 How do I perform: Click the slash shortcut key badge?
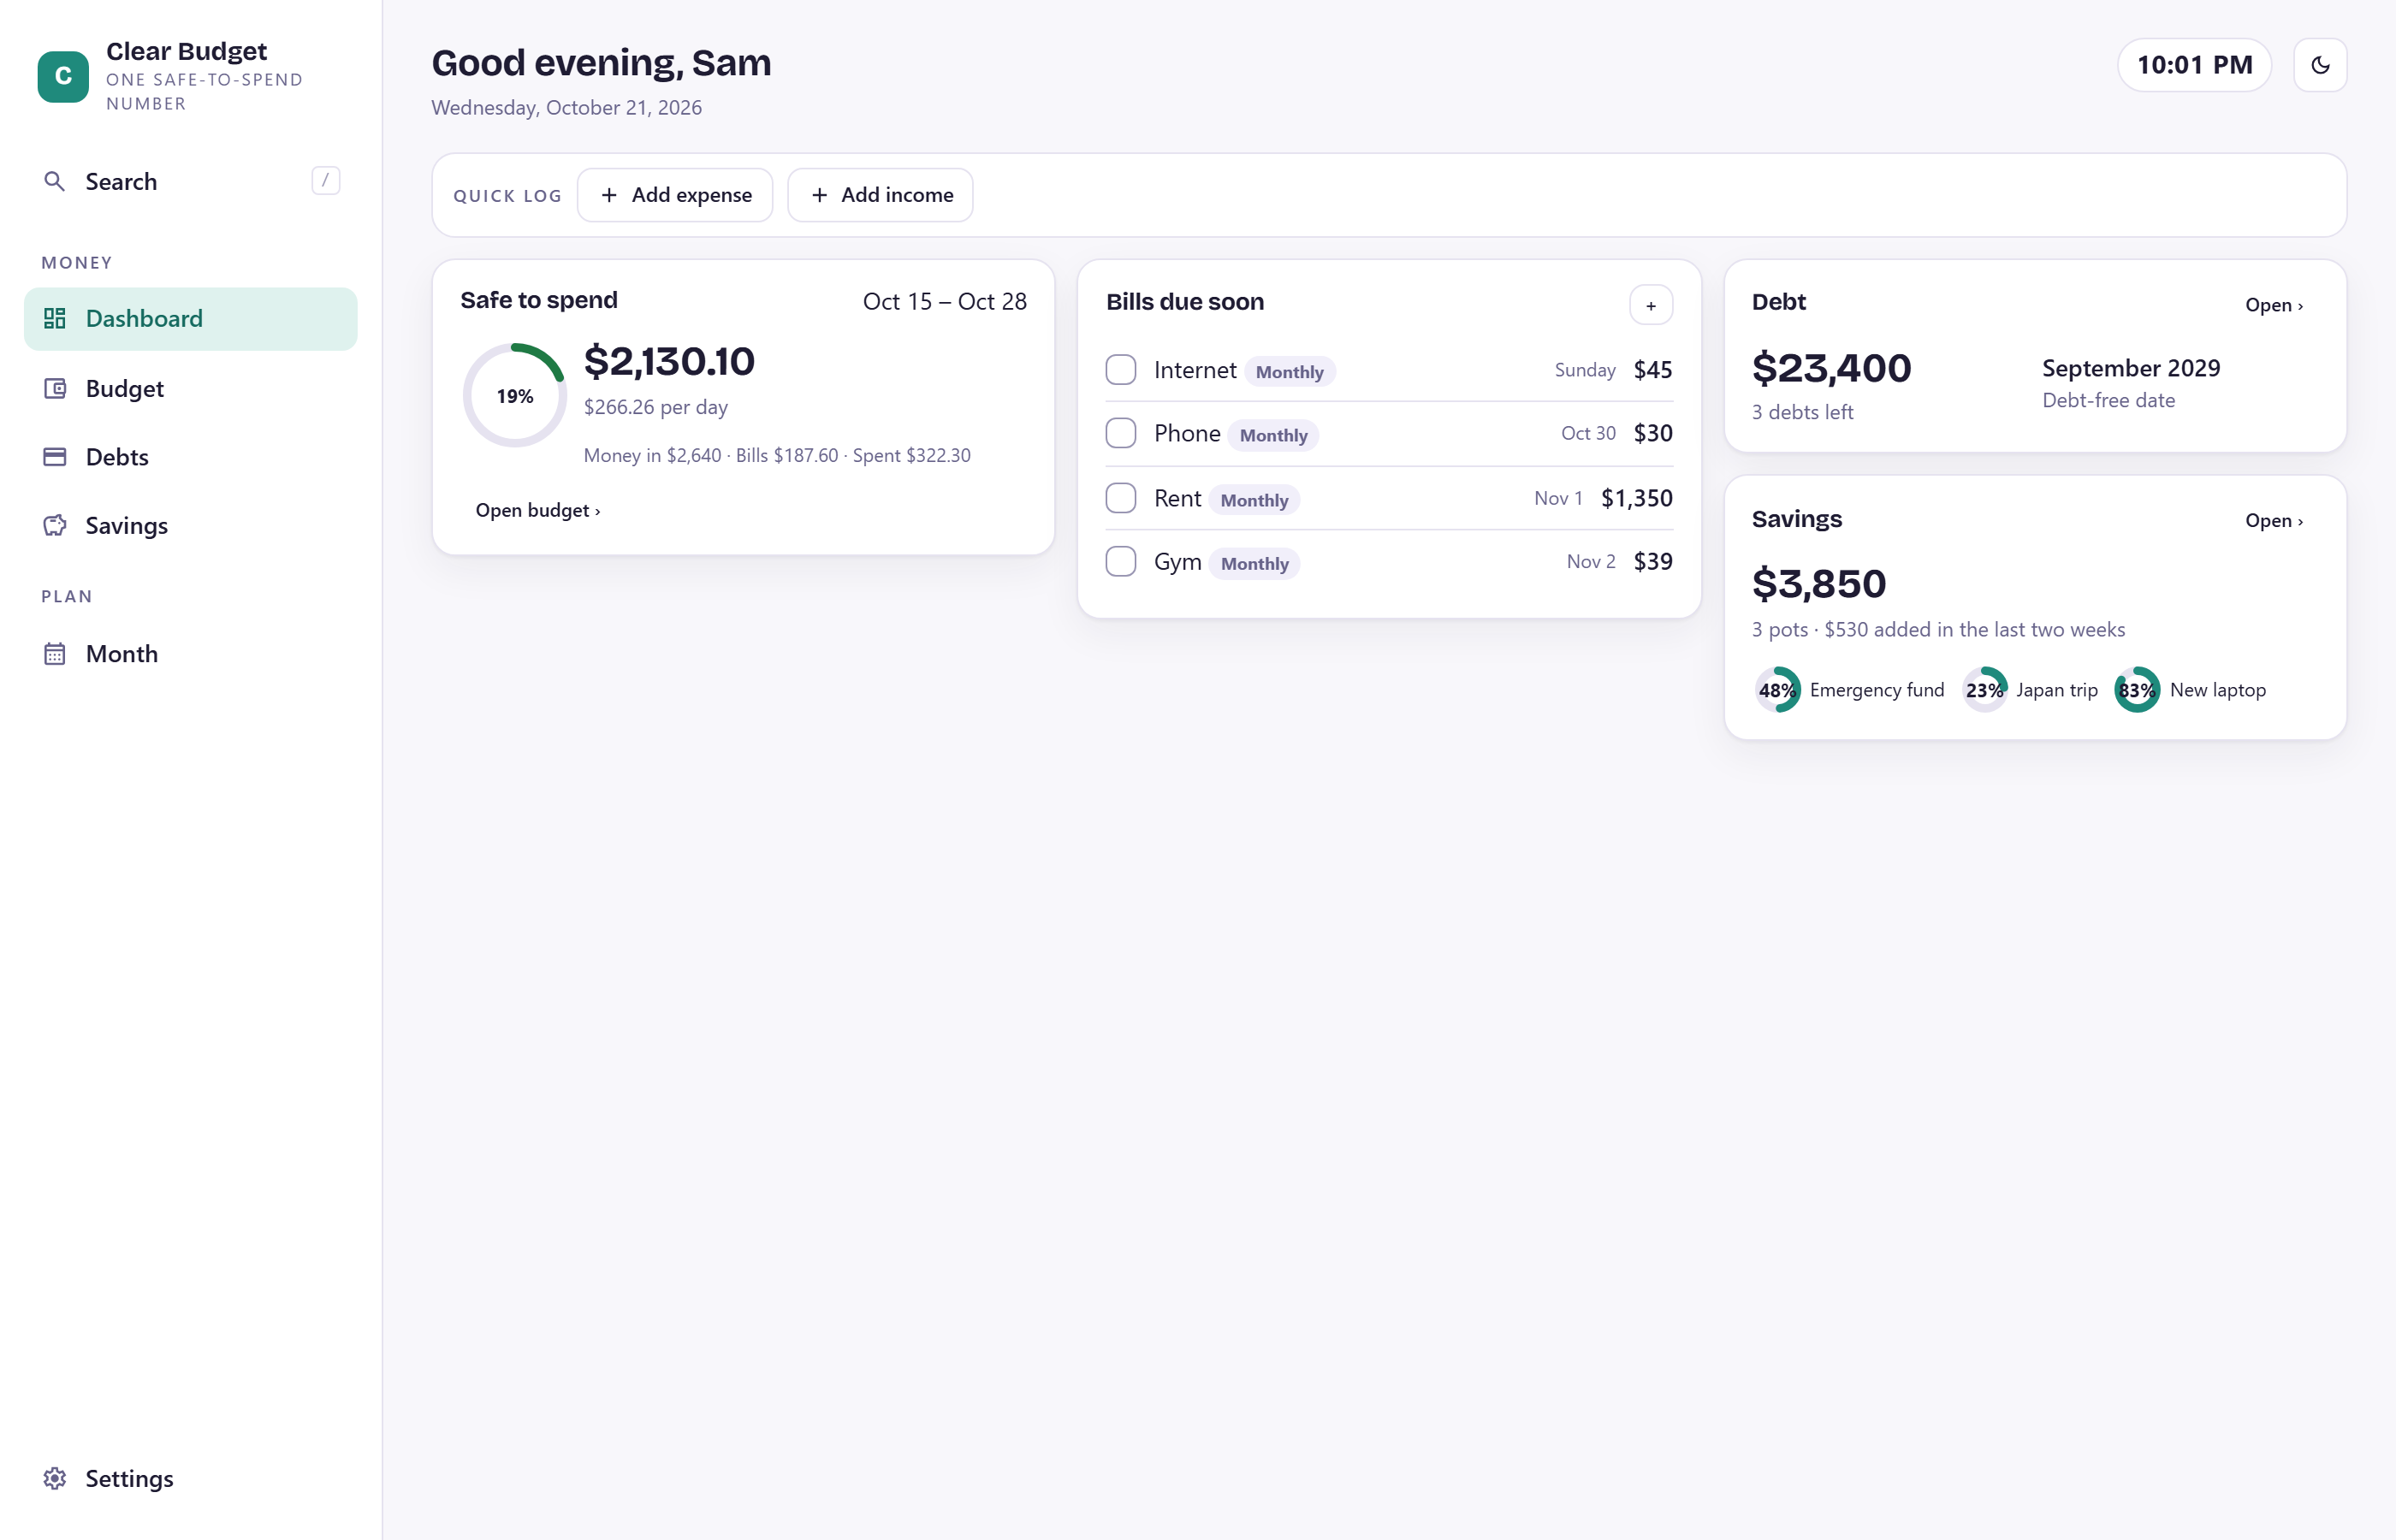coord(325,180)
